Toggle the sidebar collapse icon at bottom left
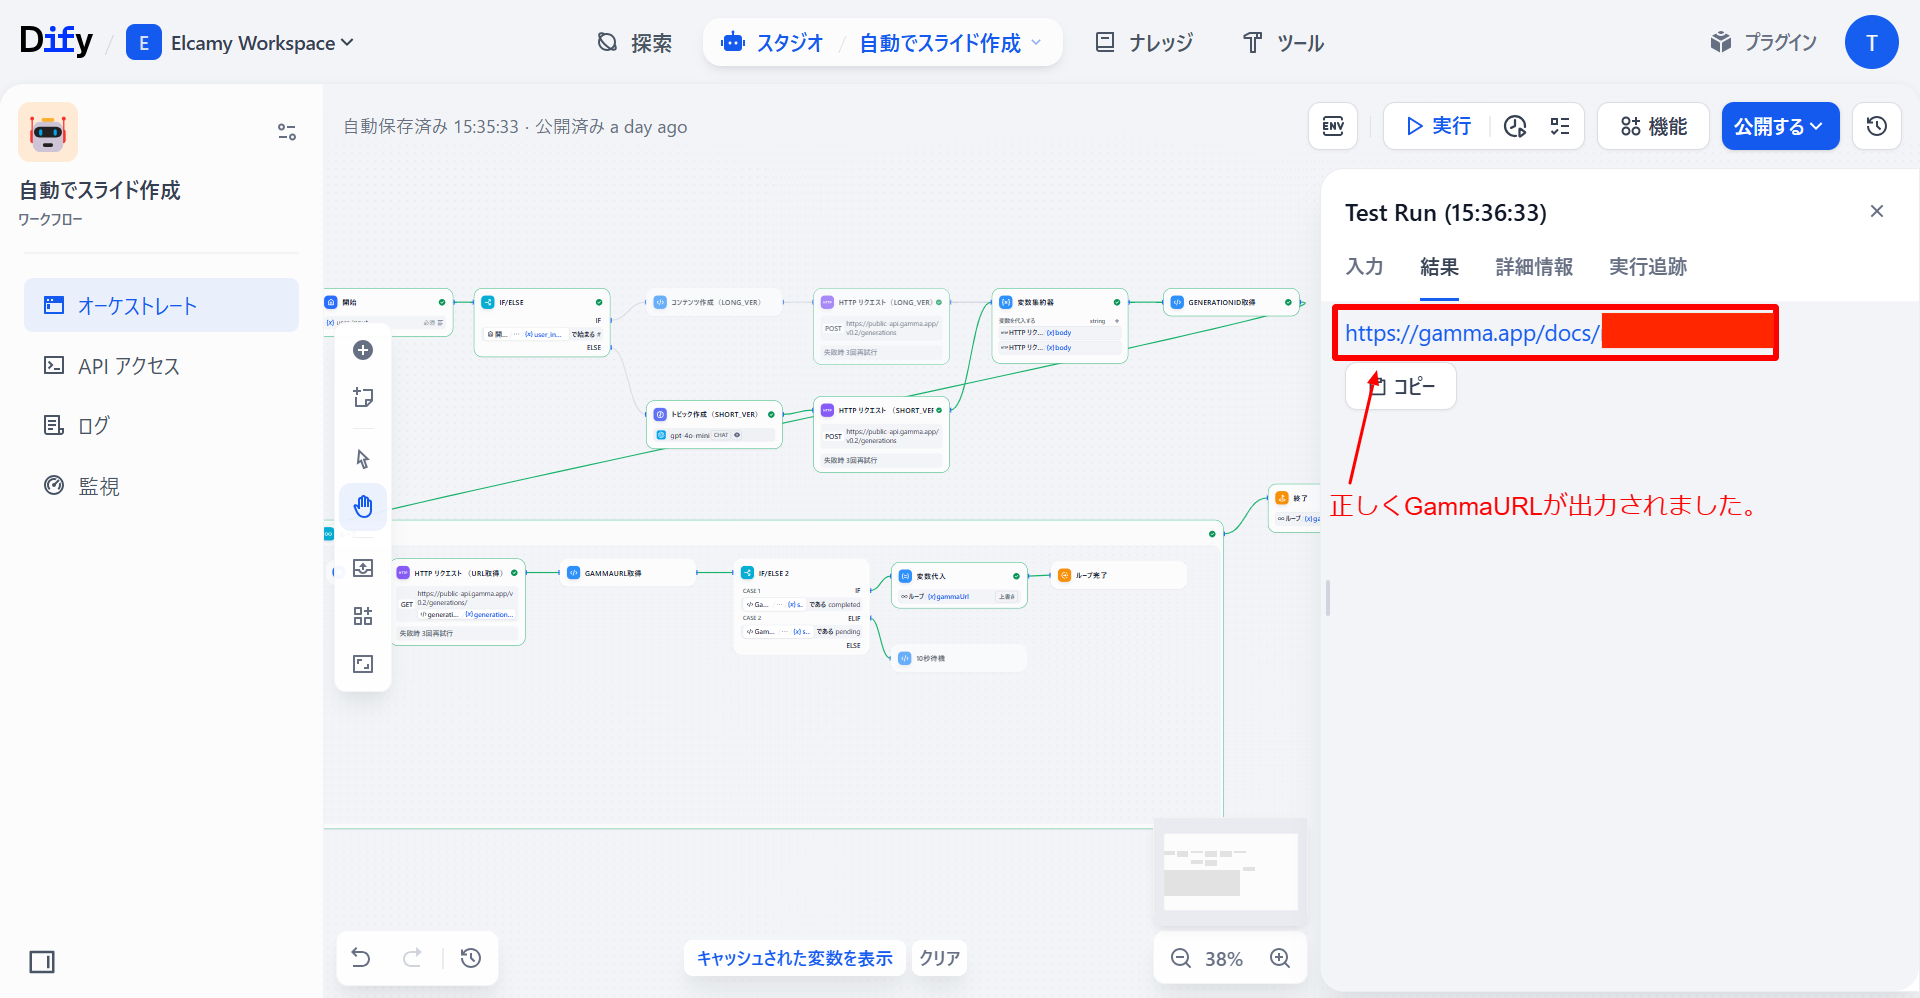Screen dimensions: 1920x998 tap(42, 962)
